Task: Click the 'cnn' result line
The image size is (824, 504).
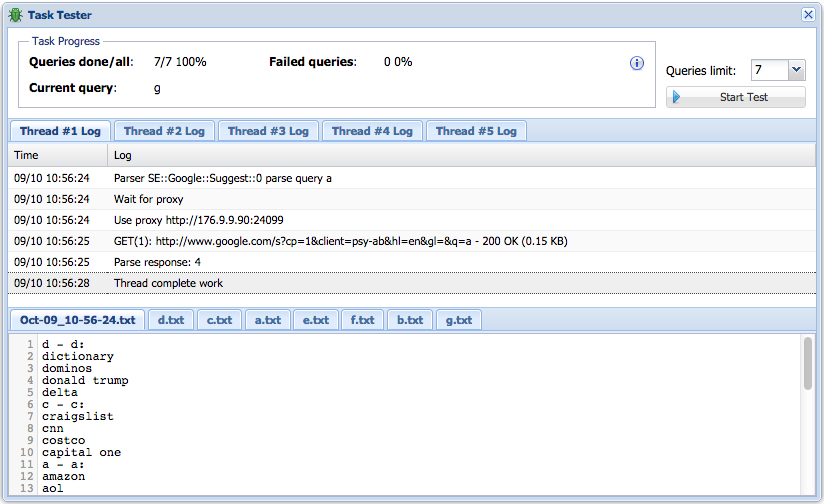Action: pyautogui.click(x=53, y=429)
